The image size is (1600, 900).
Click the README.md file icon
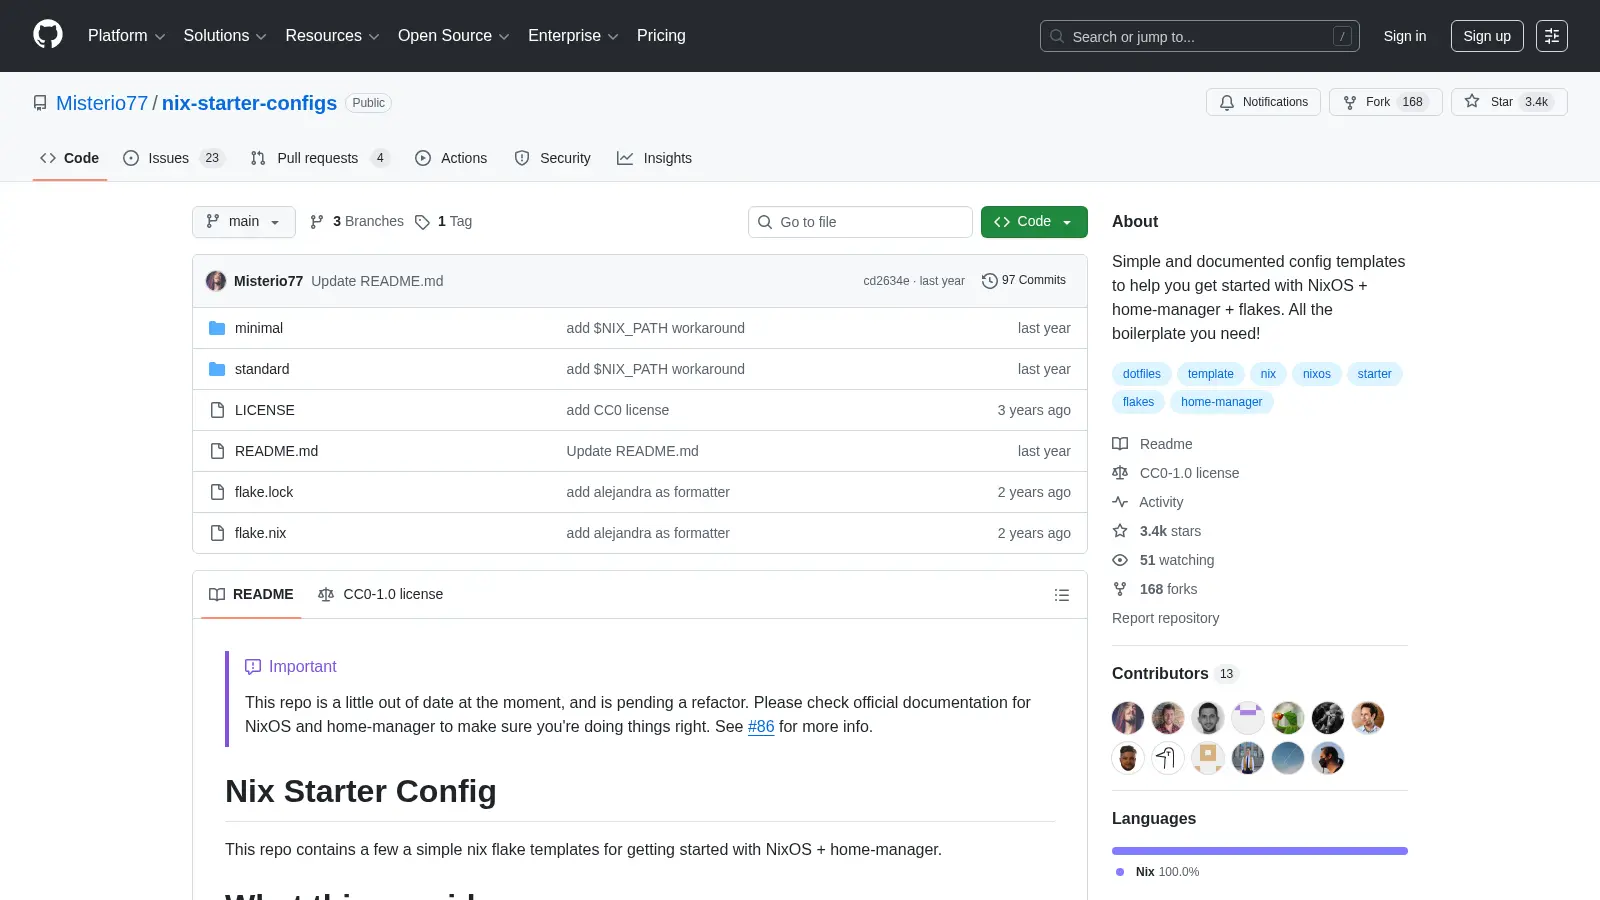(217, 451)
